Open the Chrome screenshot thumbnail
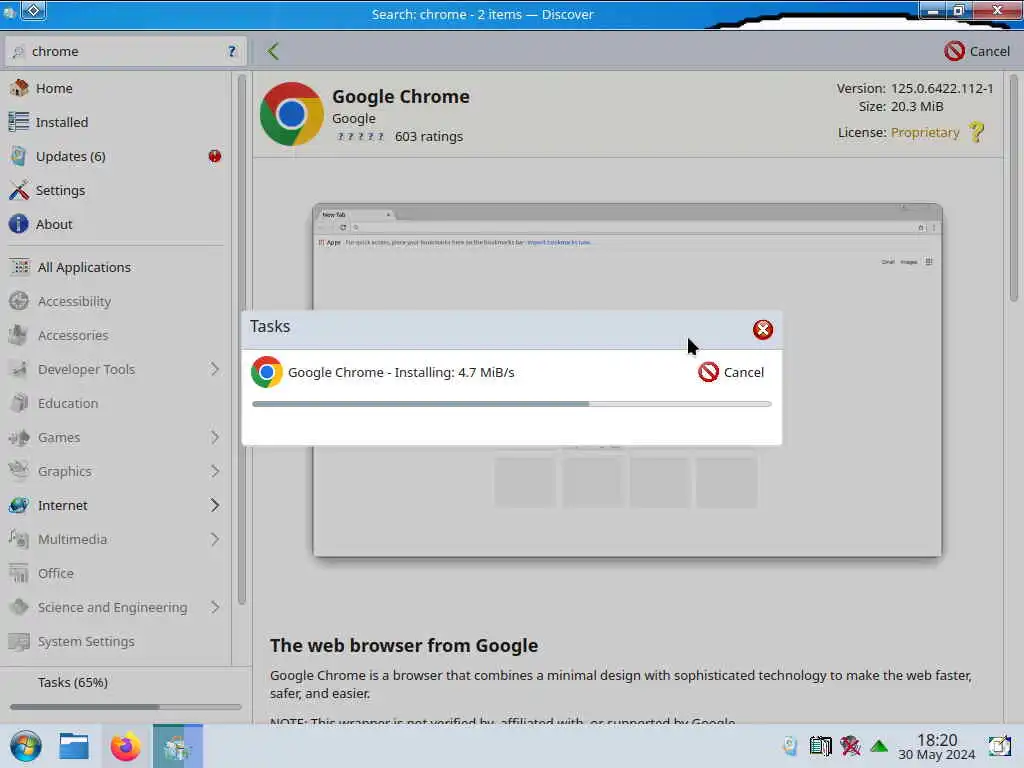 (x=627, y=380)
